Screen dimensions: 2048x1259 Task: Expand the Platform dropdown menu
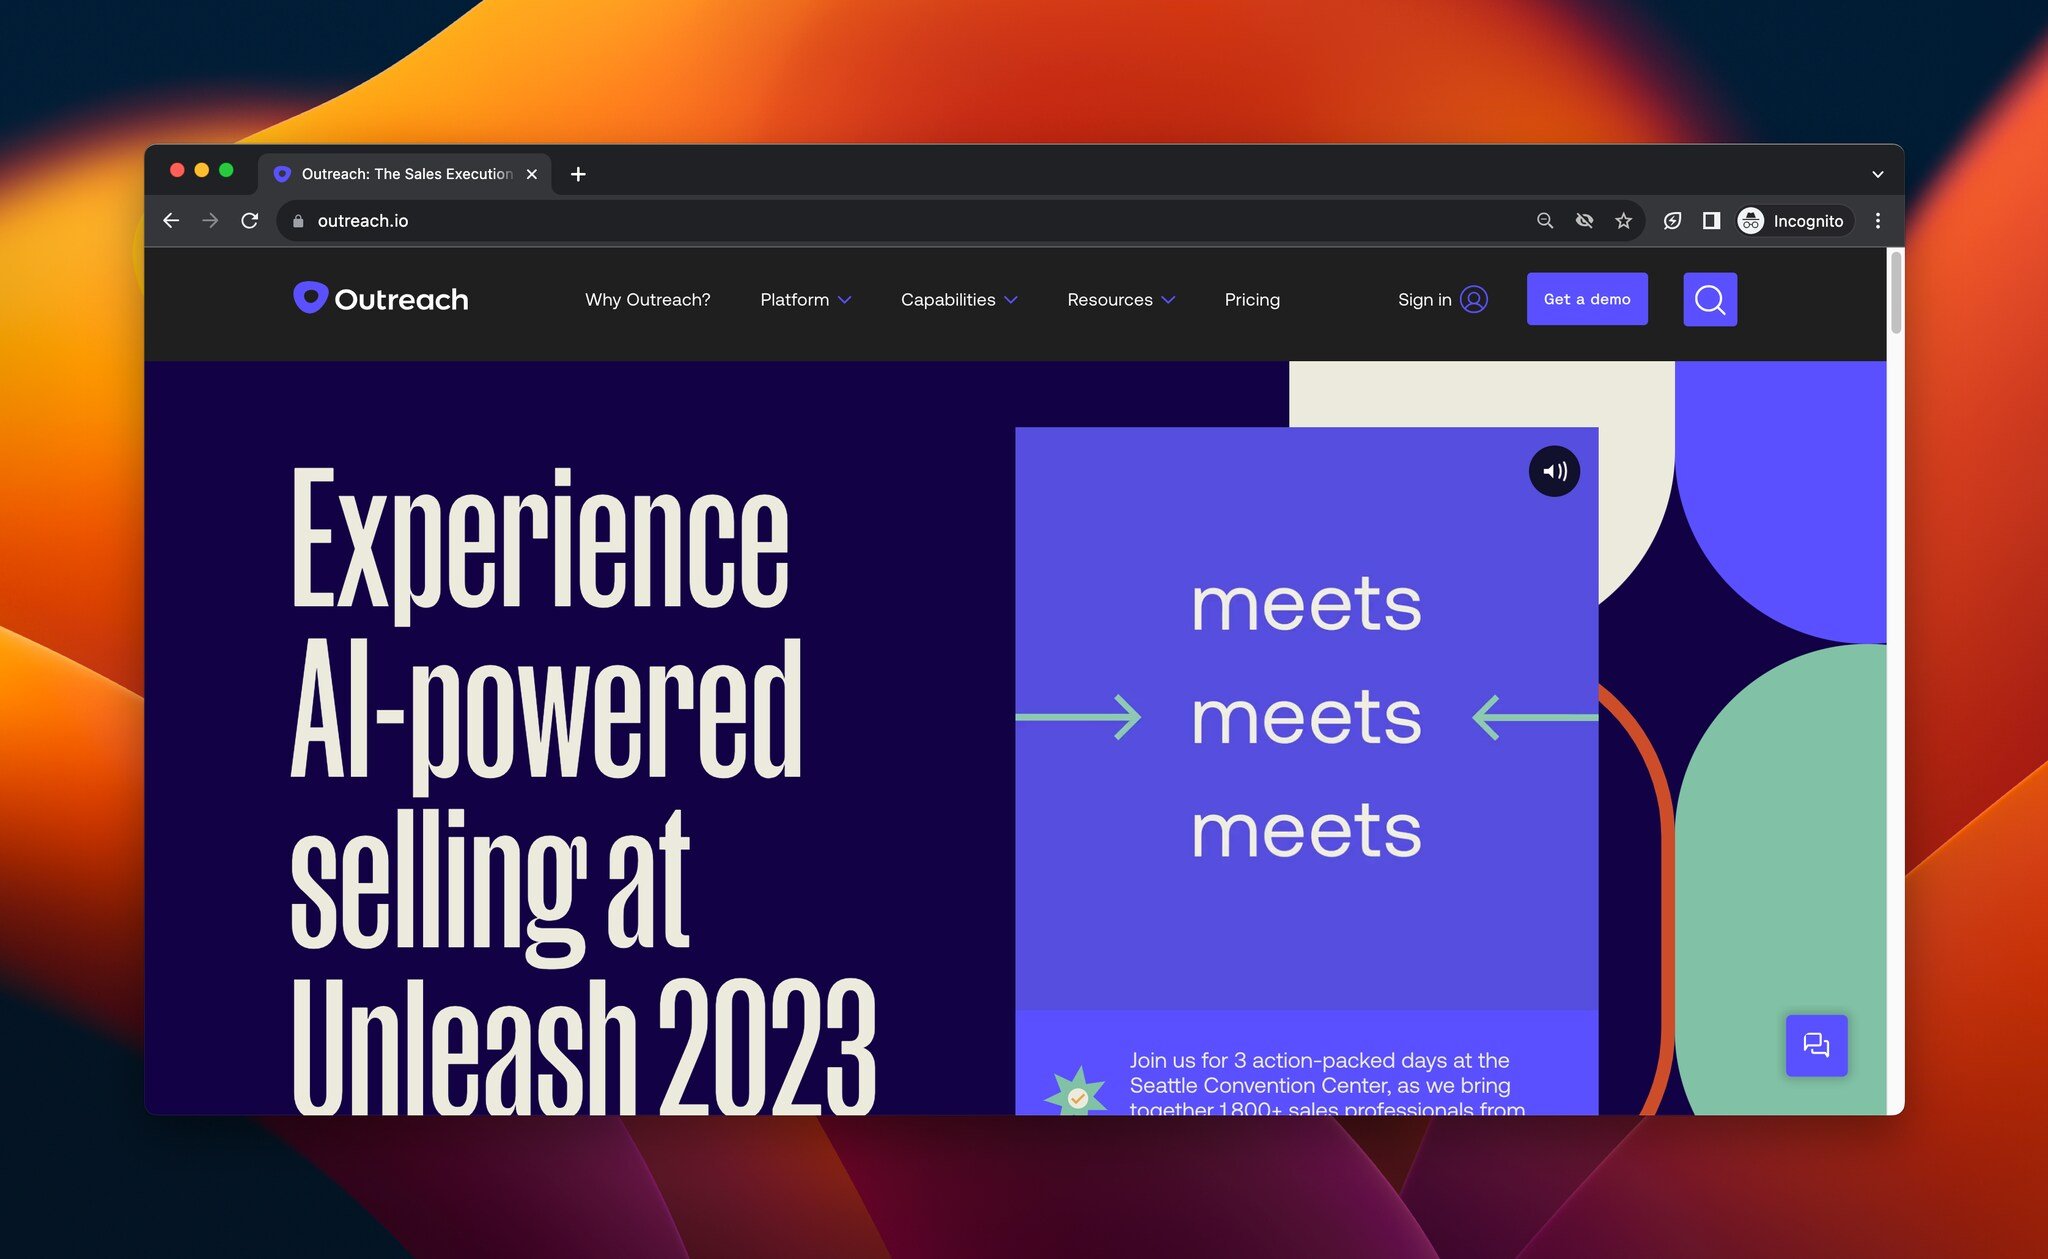(x=805, y=300)
